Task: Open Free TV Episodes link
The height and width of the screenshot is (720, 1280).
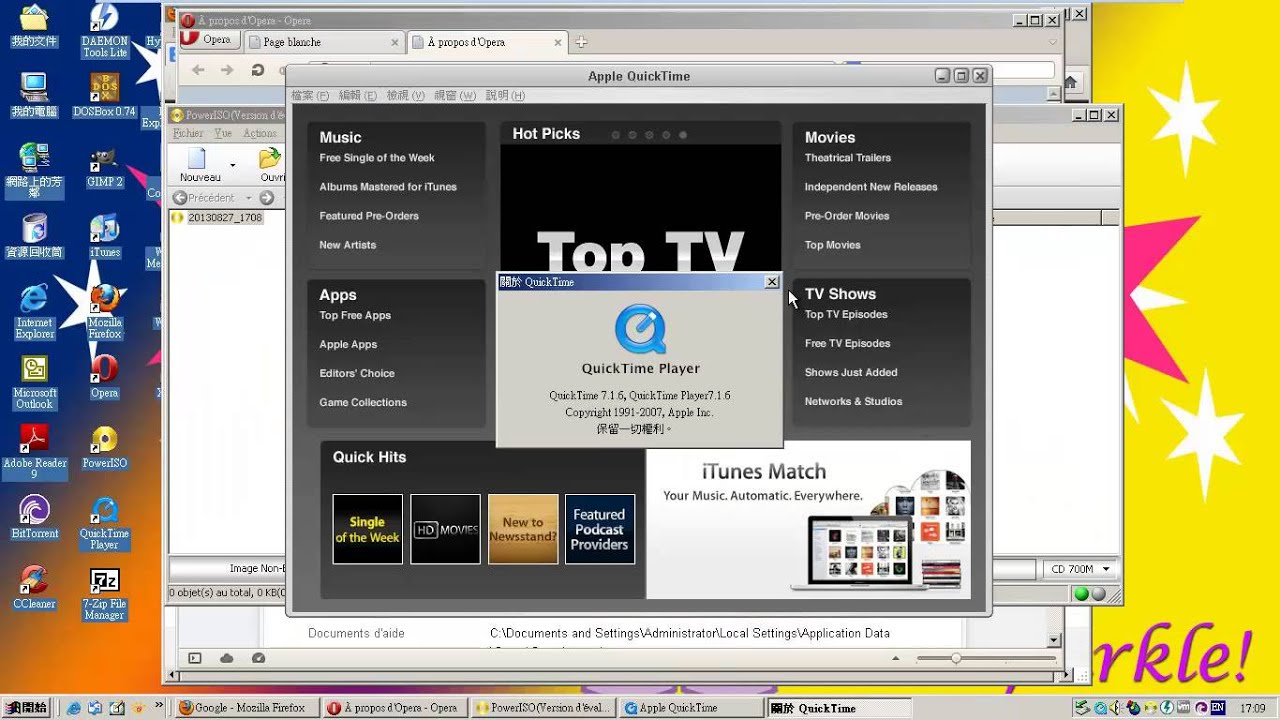Action: (847, 343)
